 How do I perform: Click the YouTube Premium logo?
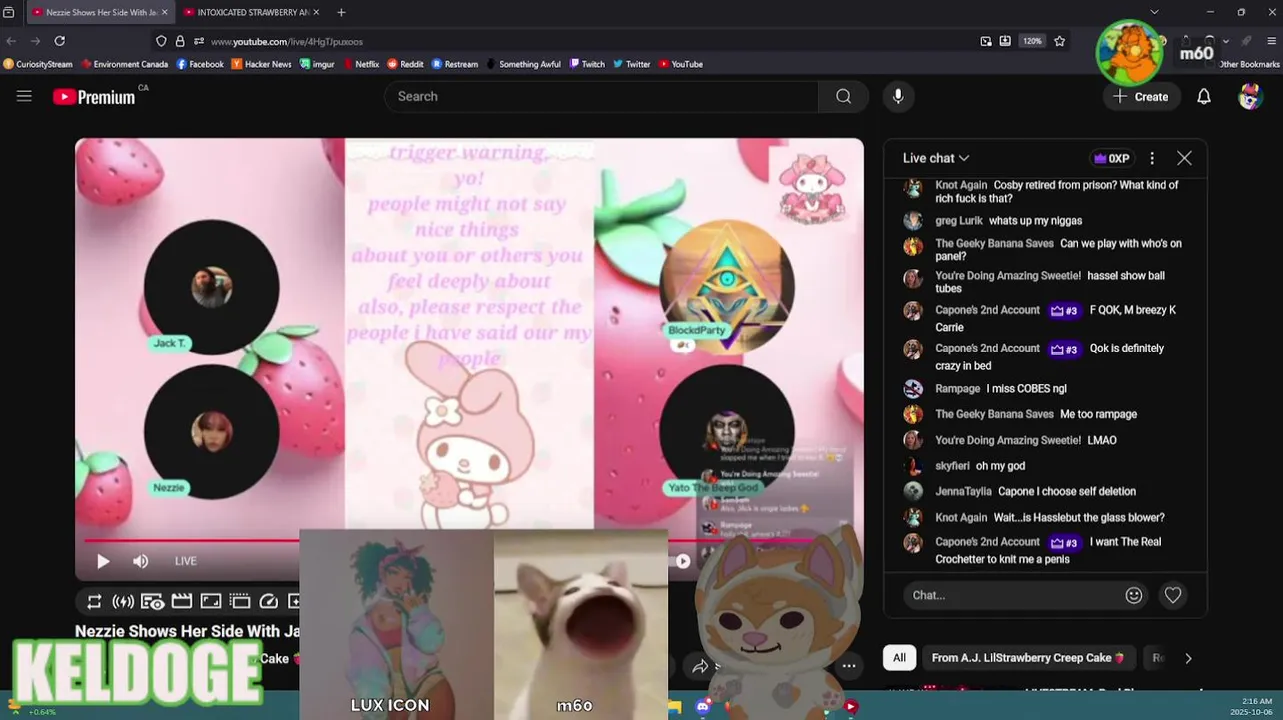[x=95, y=96]
